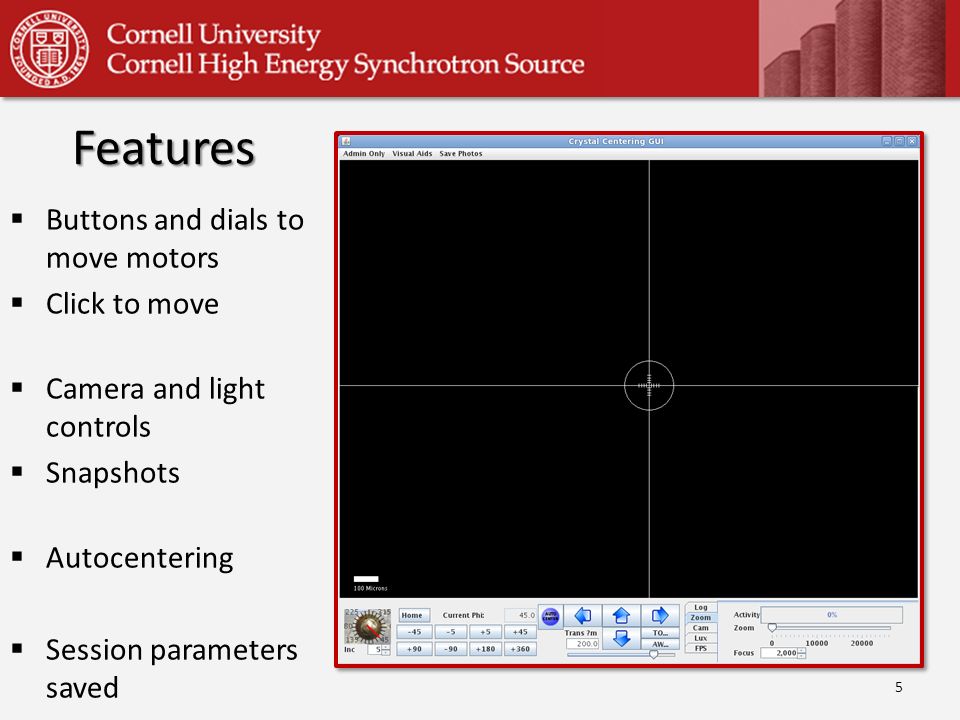The height and width of the screenshot is (720, 960).
Task: Click the slide number 5
Action: pos(899,687)
